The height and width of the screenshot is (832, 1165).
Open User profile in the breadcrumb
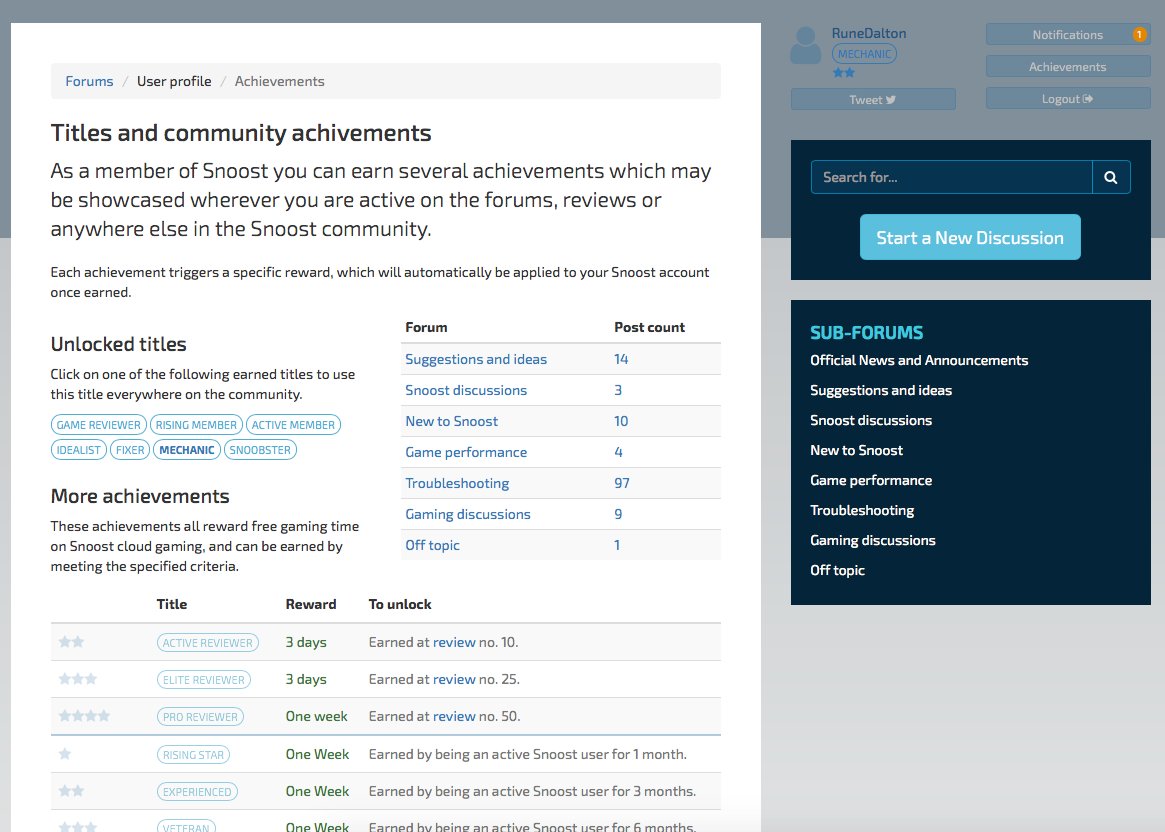pyautogui.click(x=174, y=81)
